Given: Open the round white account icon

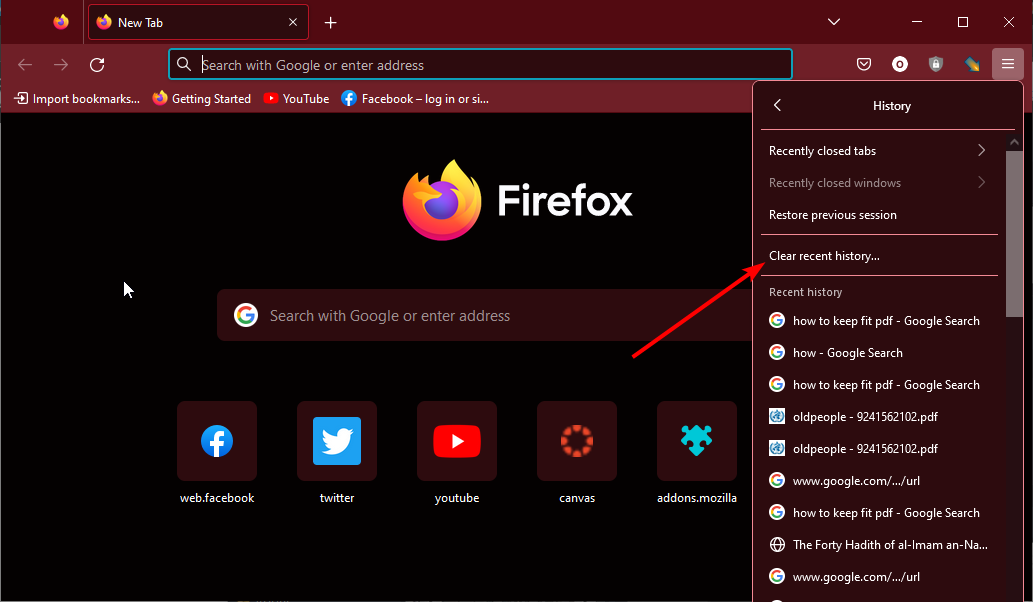Looking at the screenshot, I should pos(899,64).
